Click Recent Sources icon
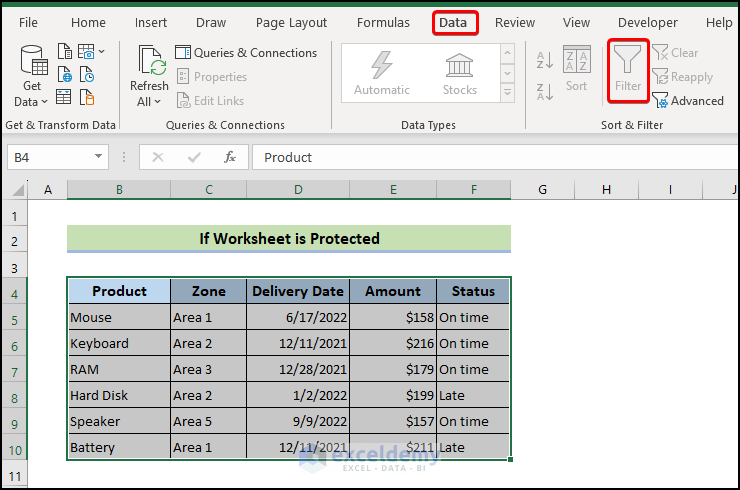 point(87,74)
